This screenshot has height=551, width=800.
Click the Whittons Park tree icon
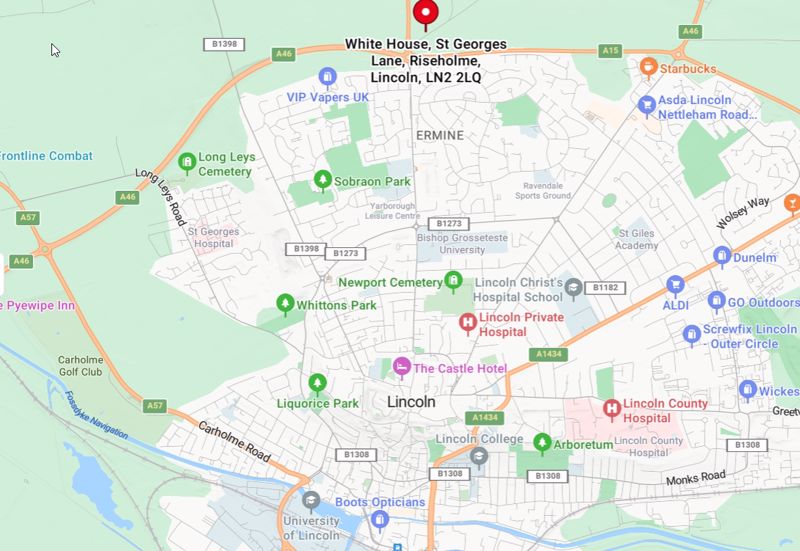point(285,305)
